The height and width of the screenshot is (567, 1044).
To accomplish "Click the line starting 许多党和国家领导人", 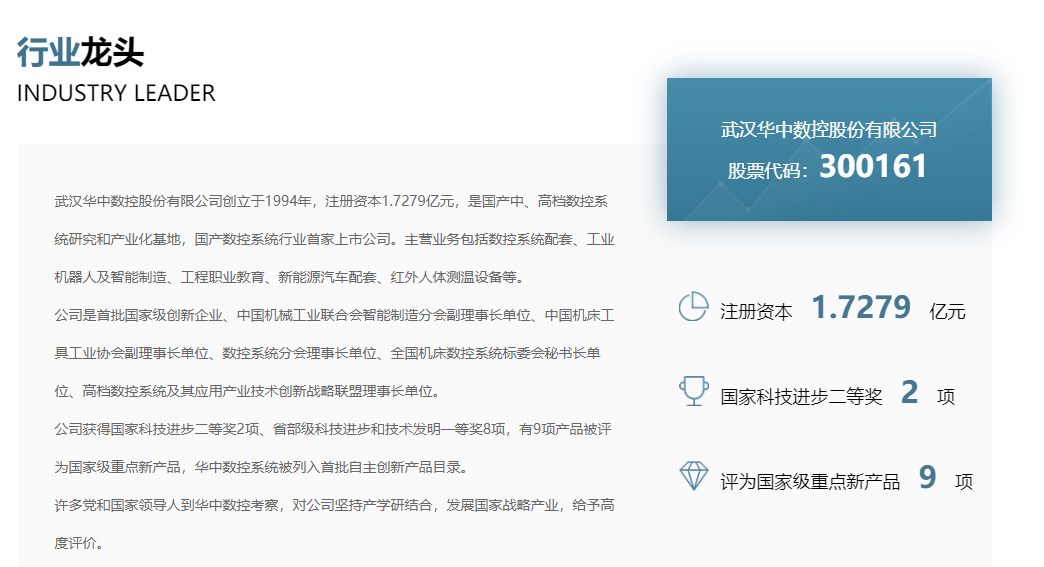I will 334,505.
